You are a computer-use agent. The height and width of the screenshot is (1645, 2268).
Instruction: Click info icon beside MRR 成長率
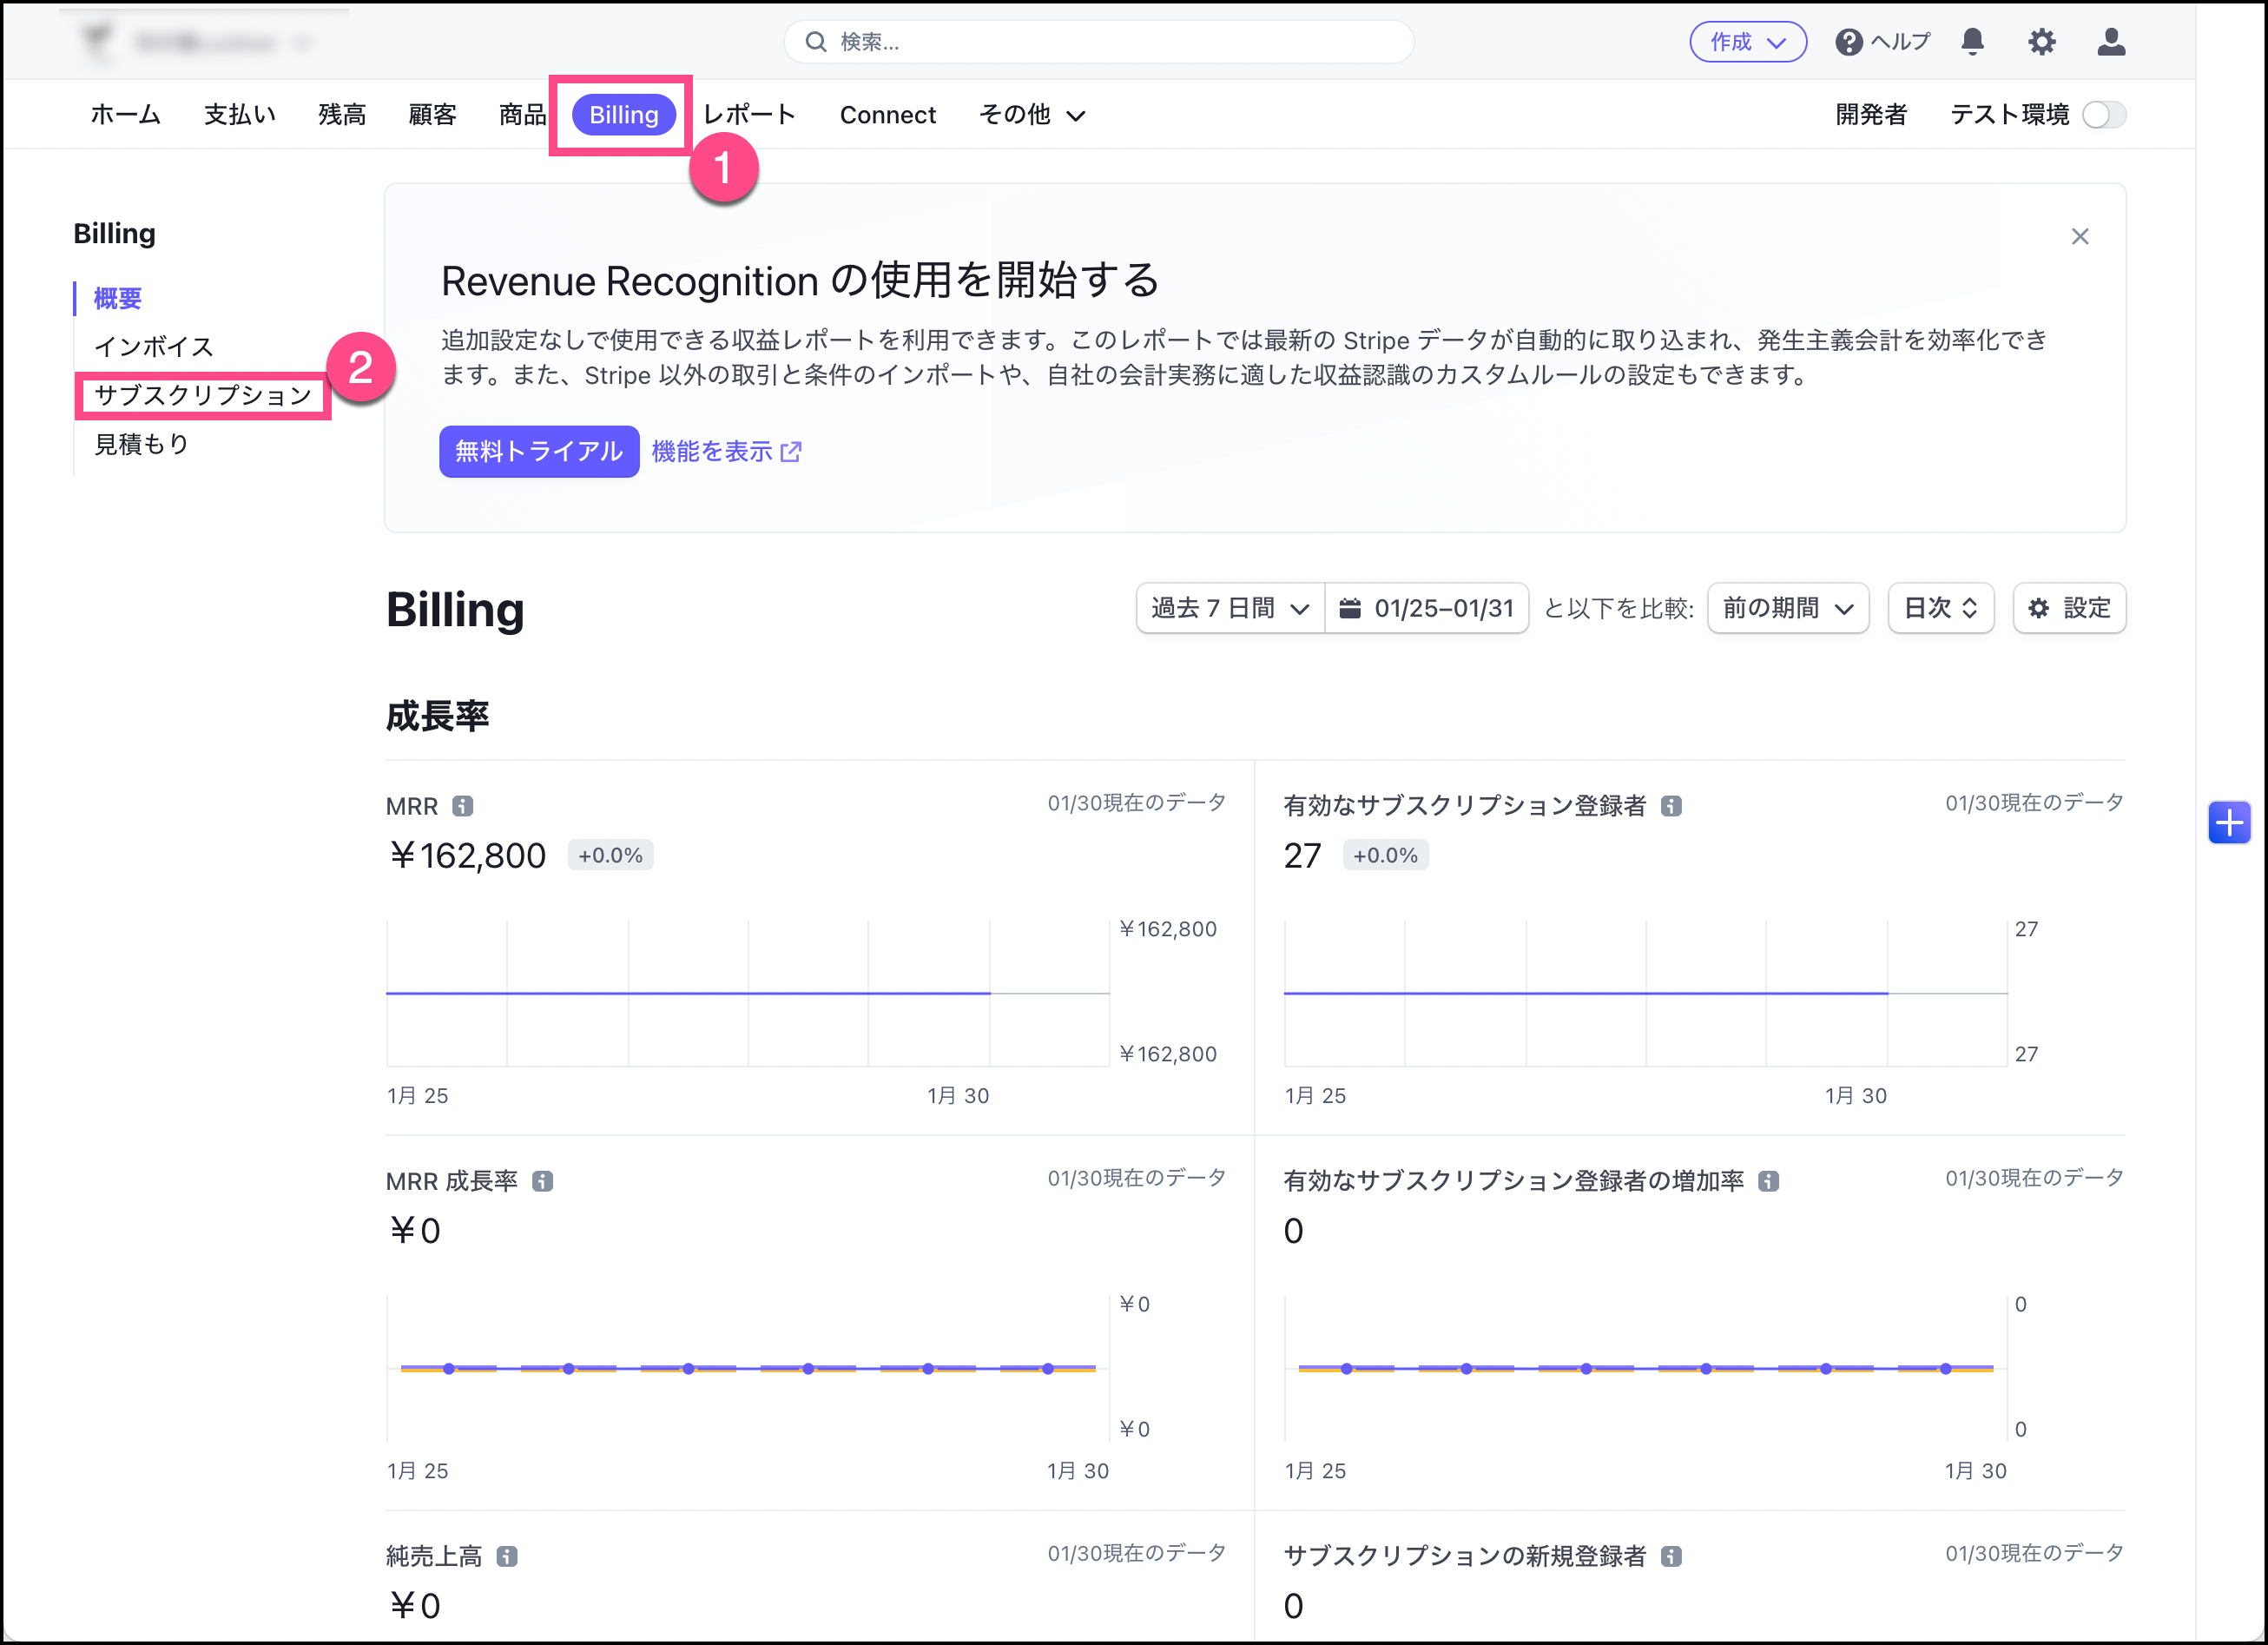point(542,1181)
